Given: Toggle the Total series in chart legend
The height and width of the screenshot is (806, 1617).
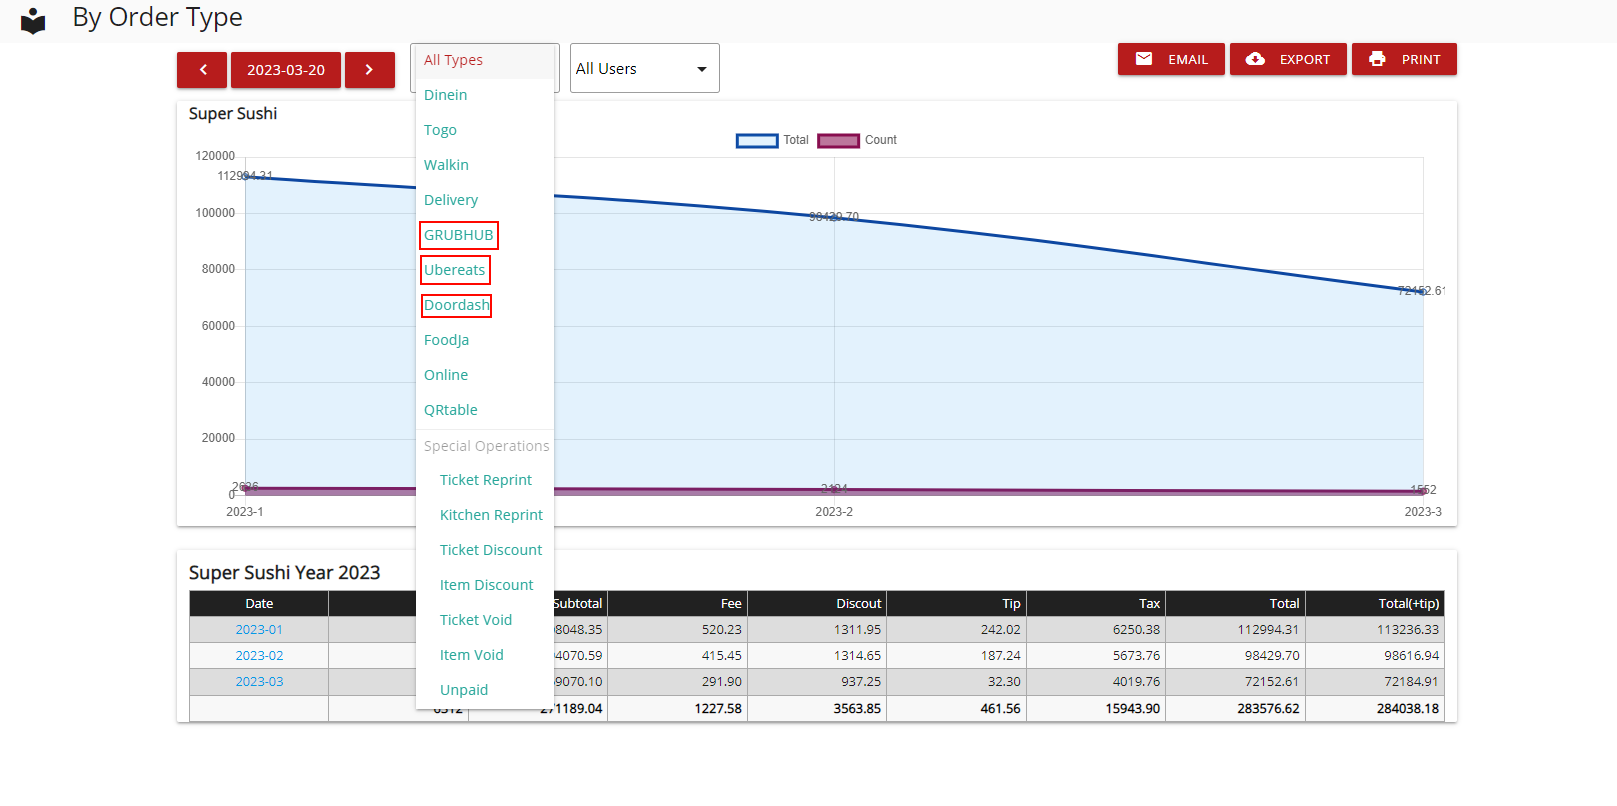Looking at the screenshot, I should [x=772, y=140].
